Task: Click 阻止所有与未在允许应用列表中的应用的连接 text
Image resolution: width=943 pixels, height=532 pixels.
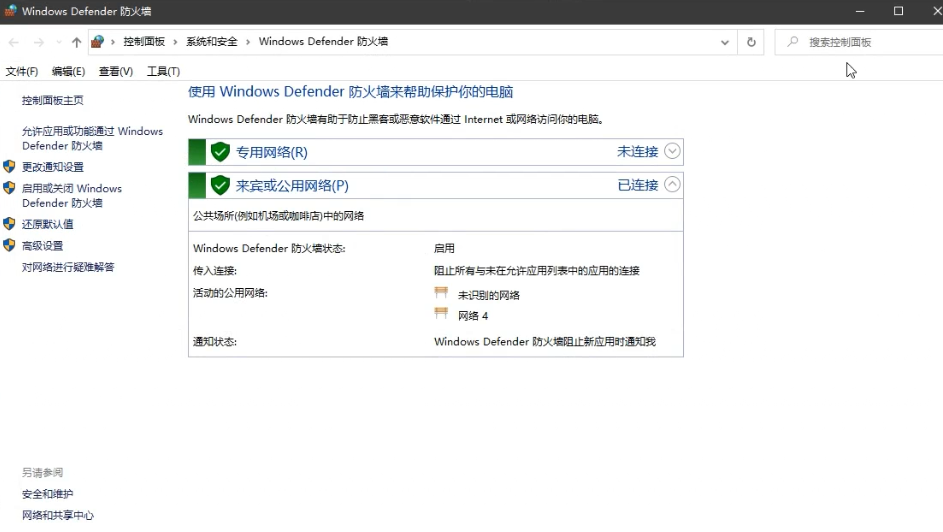Action: pos(536,271)
